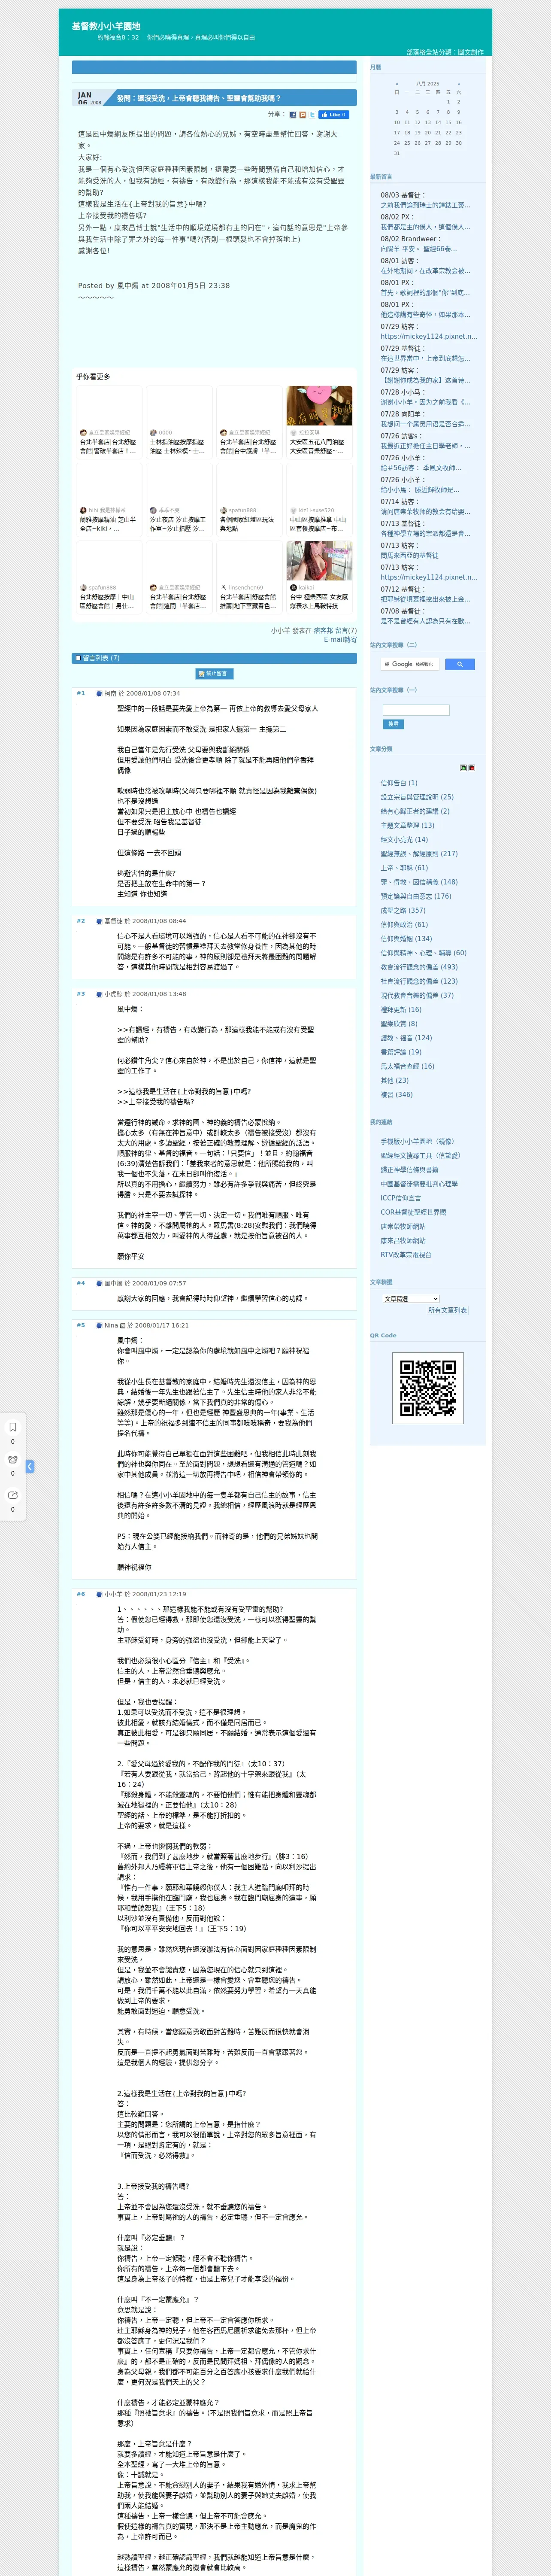Image resolution: width=551 pixels, height=2576 pixels.
Task: Open link ICCP信仰宣言
Action: (401, 1198)
